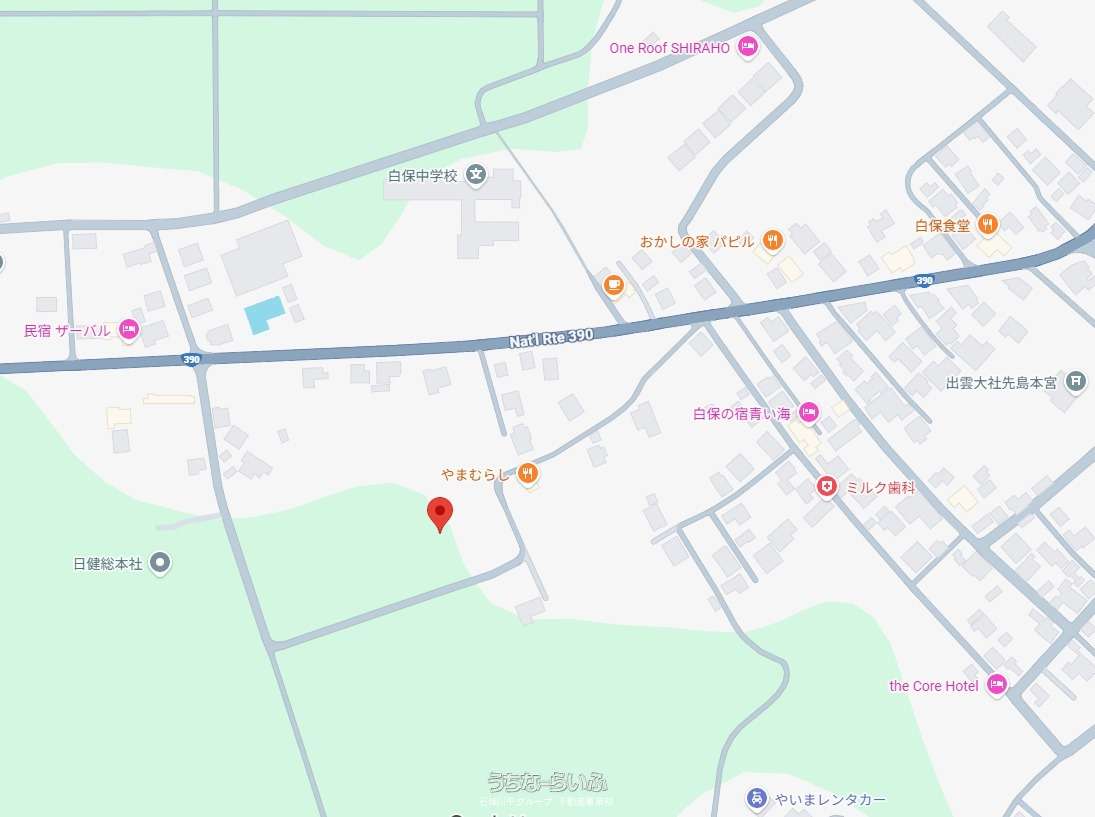Click the orange cafe cup icon

(x=614, y=285)
